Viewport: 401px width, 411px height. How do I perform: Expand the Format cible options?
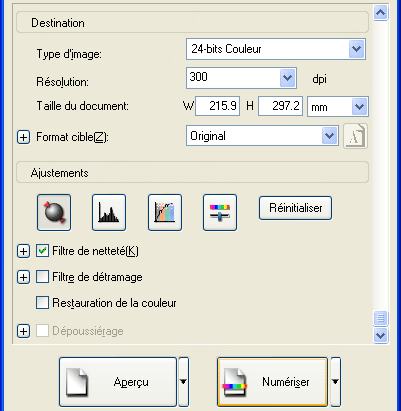point(23,137)
